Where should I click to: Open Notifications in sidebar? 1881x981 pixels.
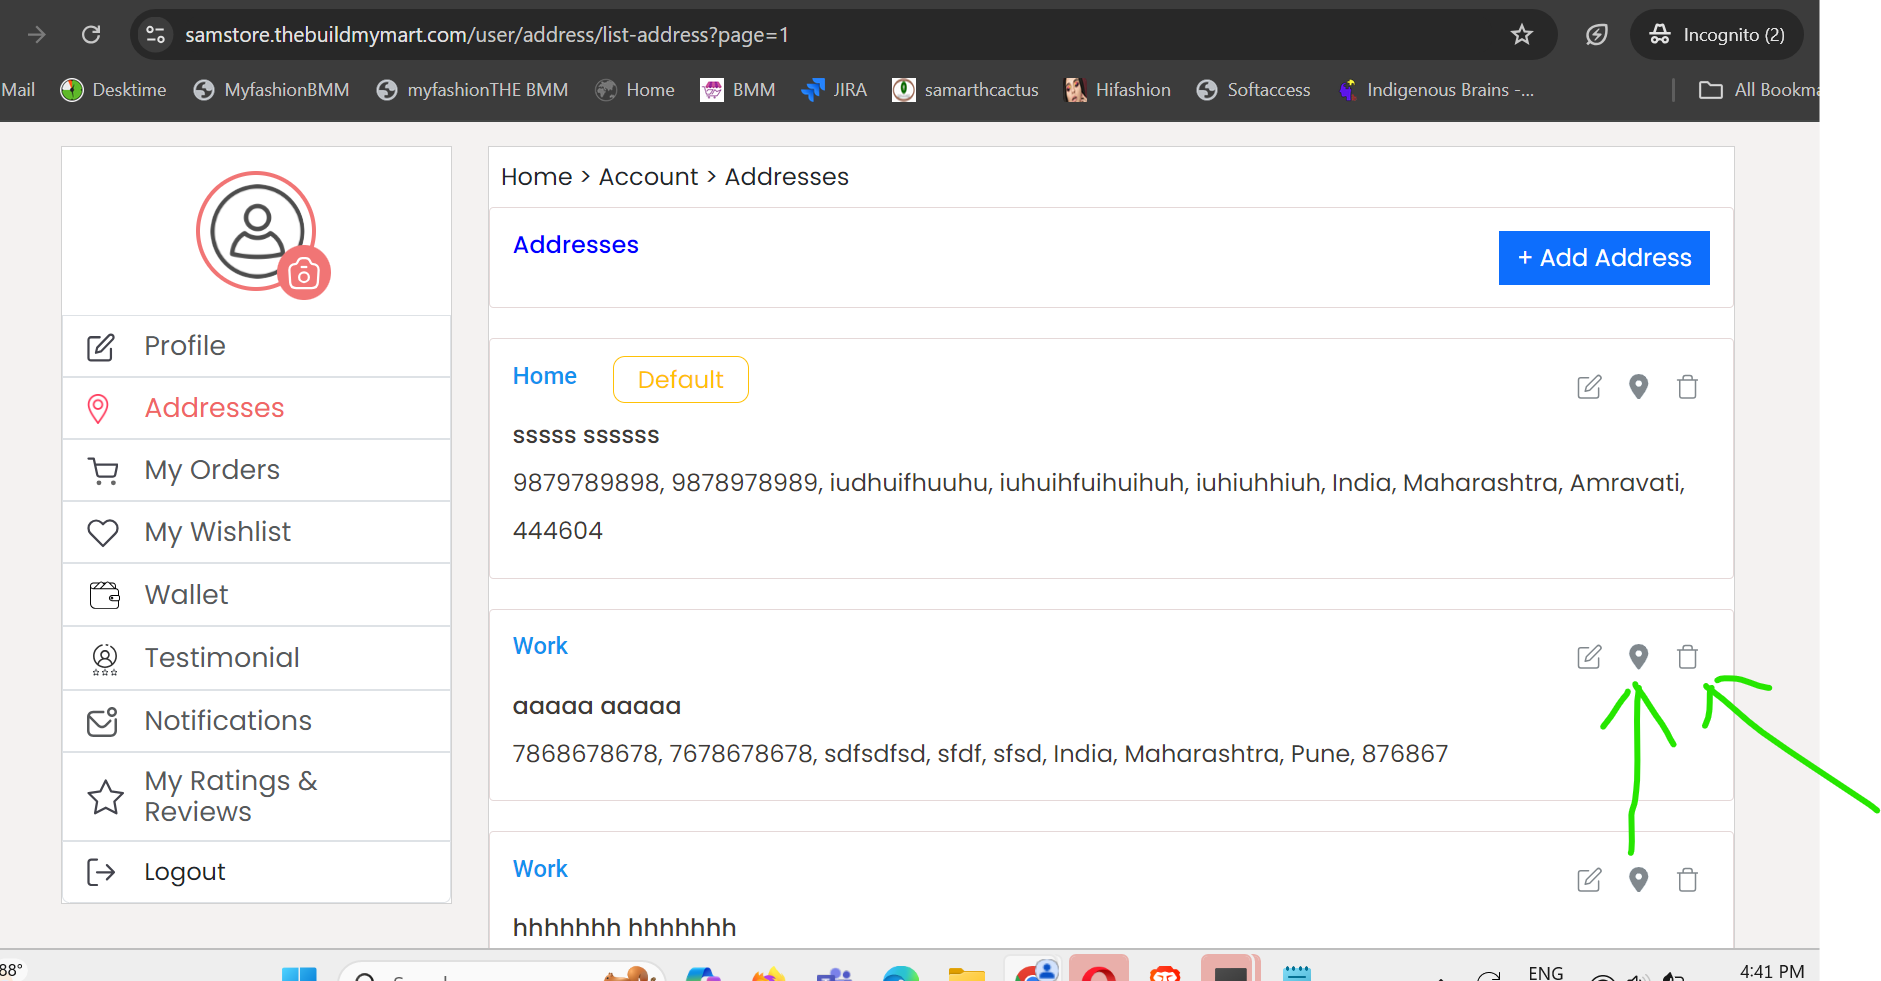coord(257,721)
